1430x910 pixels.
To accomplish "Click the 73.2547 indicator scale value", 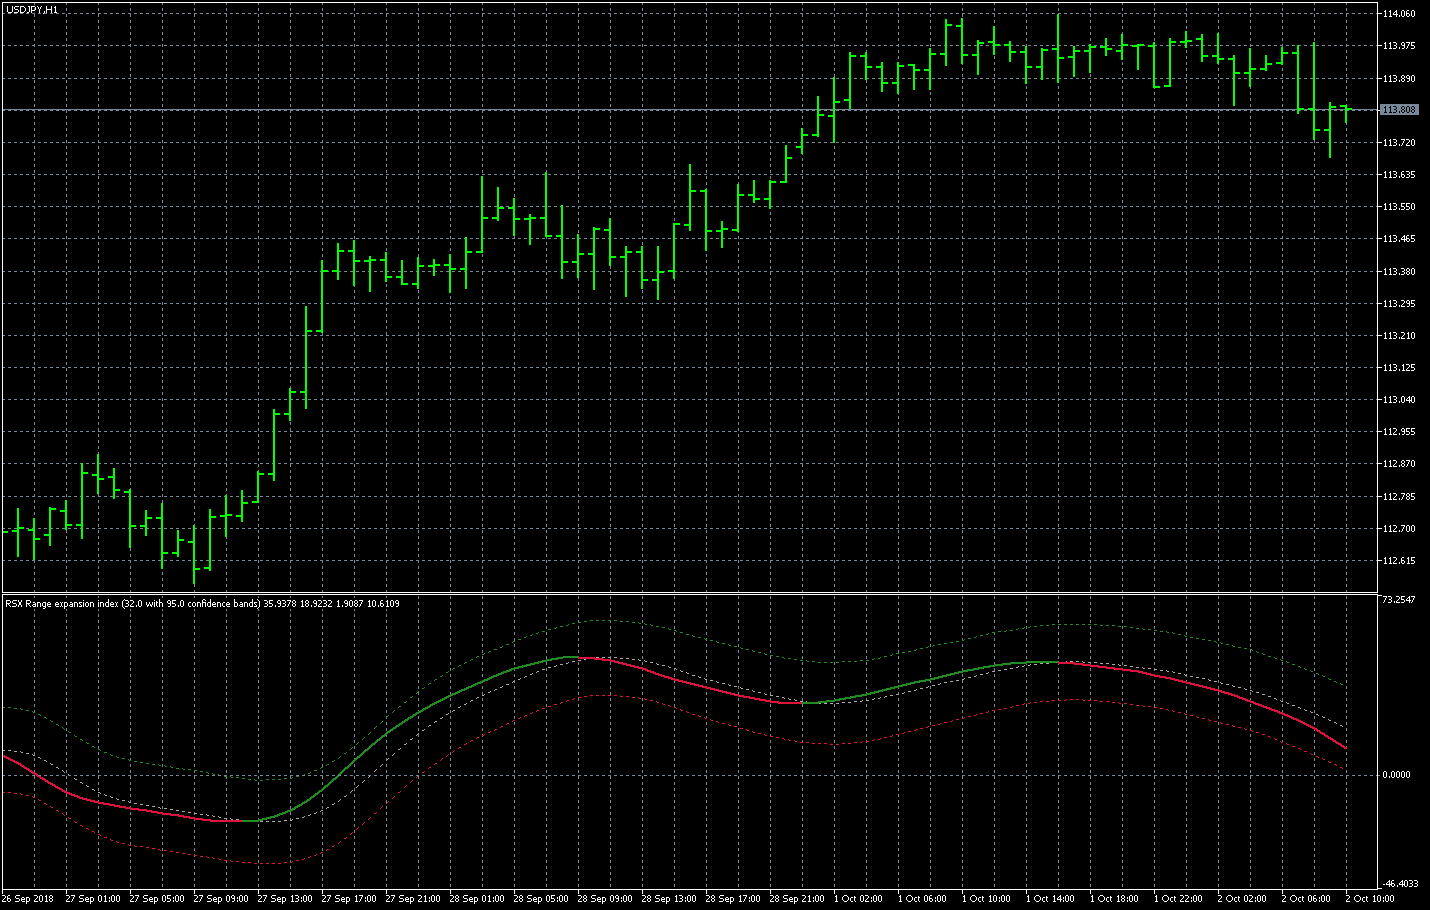I will pos(1398,600).
